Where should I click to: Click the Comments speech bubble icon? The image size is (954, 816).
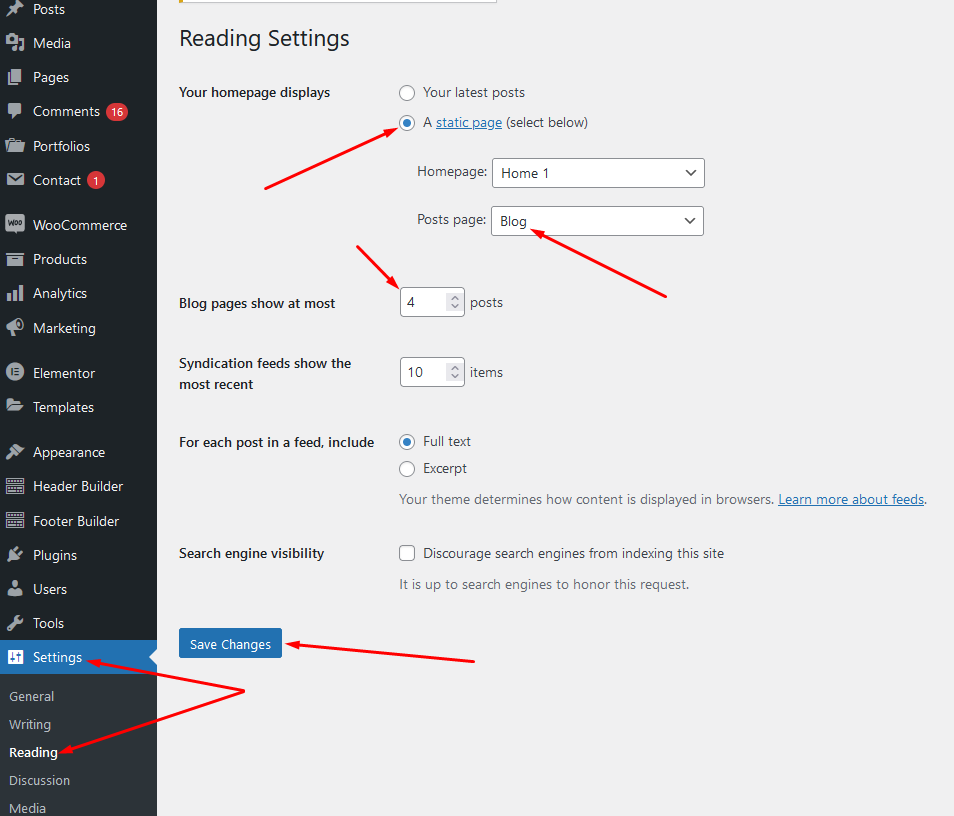point(15,111)
